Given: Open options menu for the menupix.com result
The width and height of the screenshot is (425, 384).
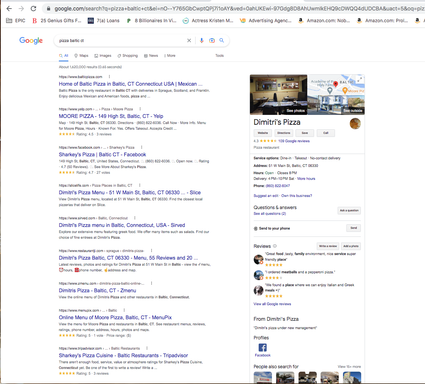Looking at the screenshot, I should point(124,310).
